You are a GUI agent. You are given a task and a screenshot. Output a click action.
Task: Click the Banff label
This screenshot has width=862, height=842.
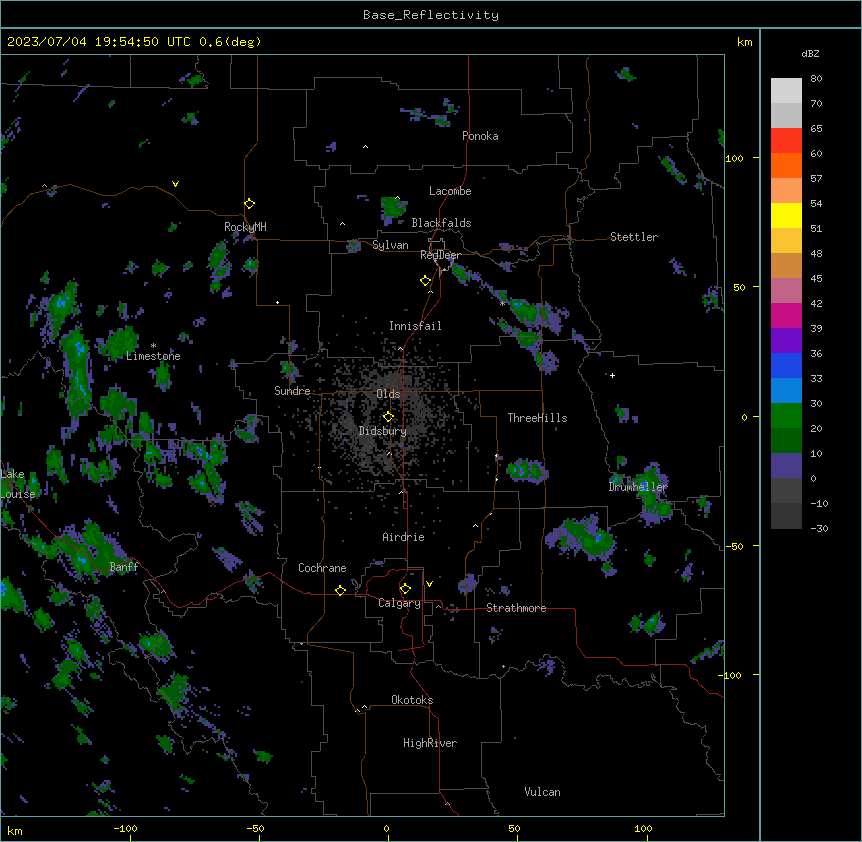coord(124,567)
